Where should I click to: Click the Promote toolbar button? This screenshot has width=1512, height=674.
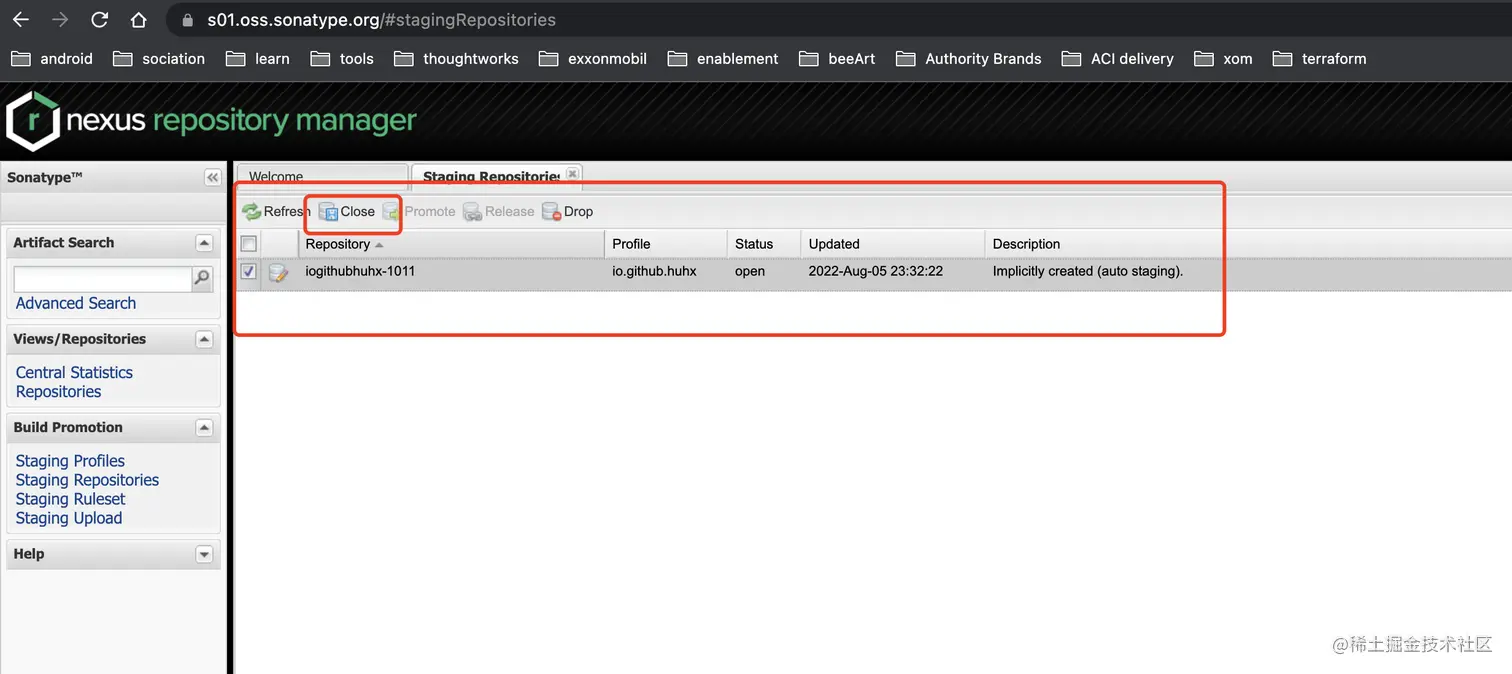419,211
